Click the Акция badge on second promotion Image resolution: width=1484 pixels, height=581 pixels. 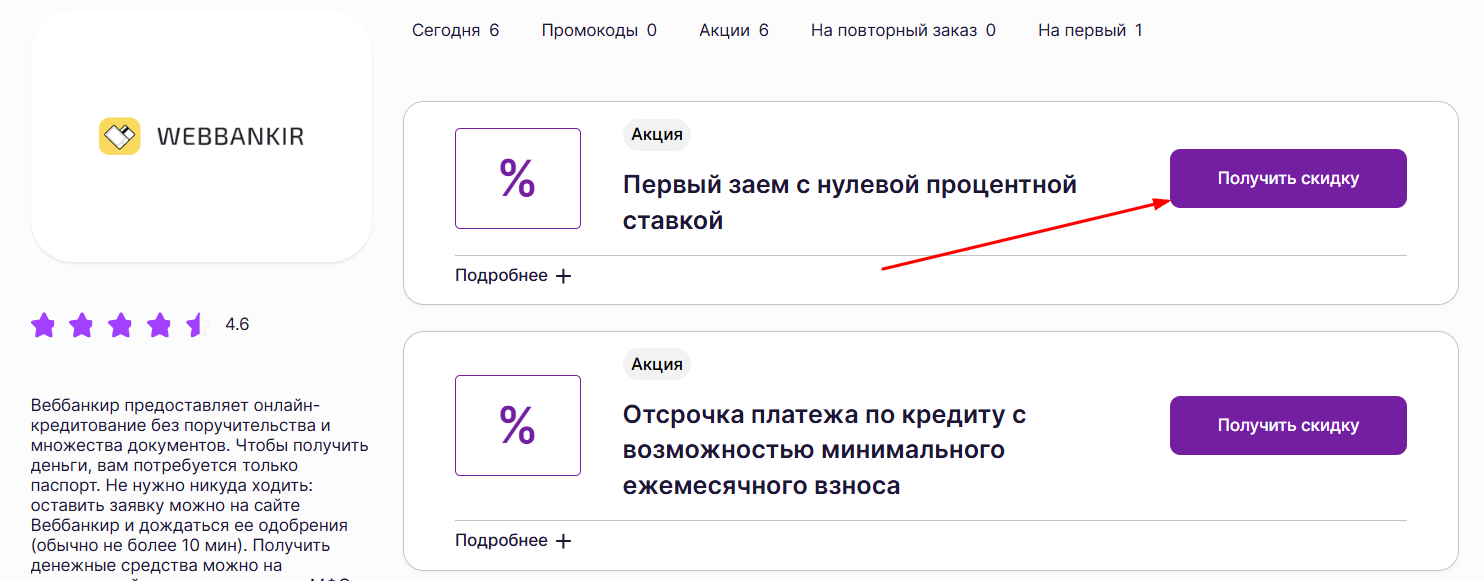(656, 363)
